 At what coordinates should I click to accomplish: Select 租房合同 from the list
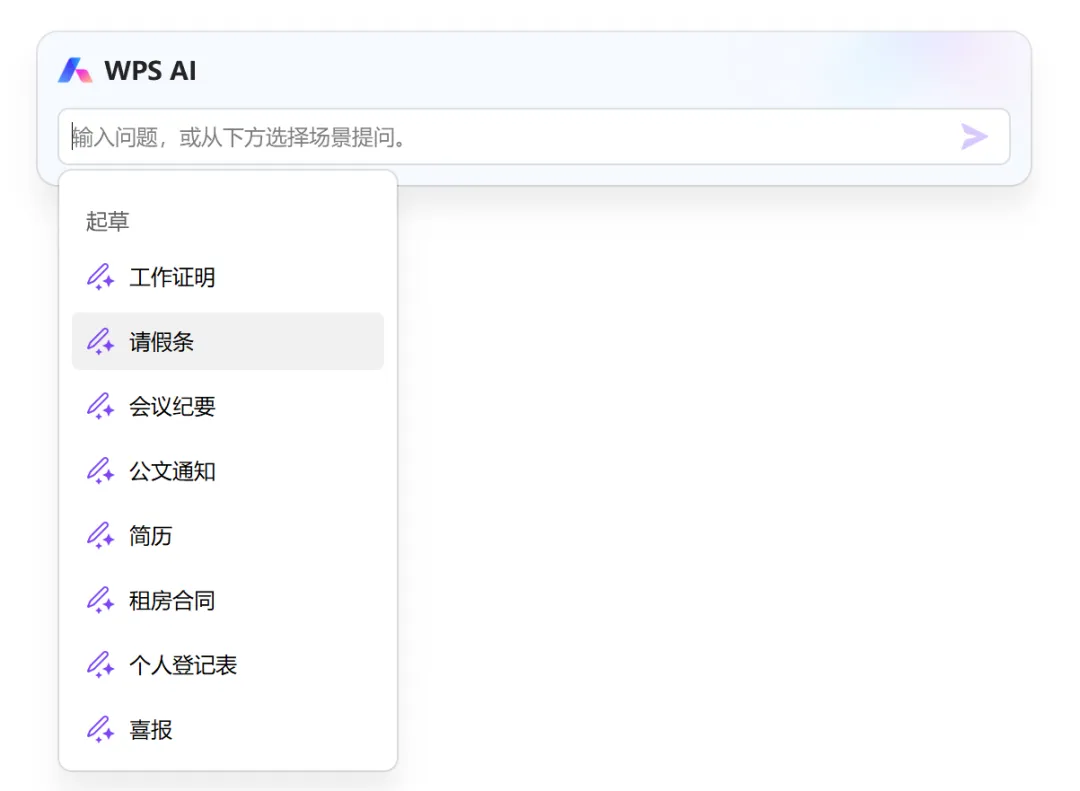click(x=228, y=600)
